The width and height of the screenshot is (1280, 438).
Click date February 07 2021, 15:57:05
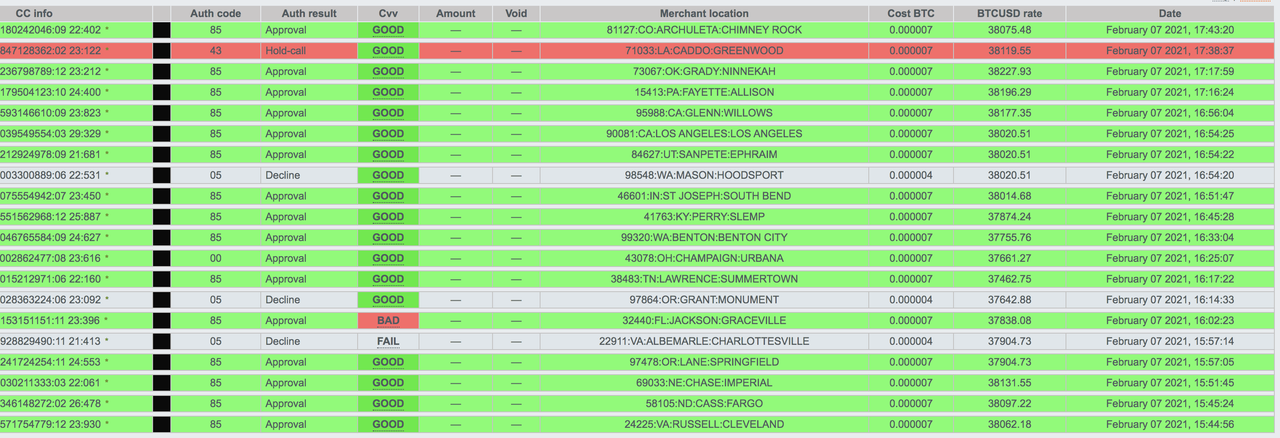(x=1170, y=362)
